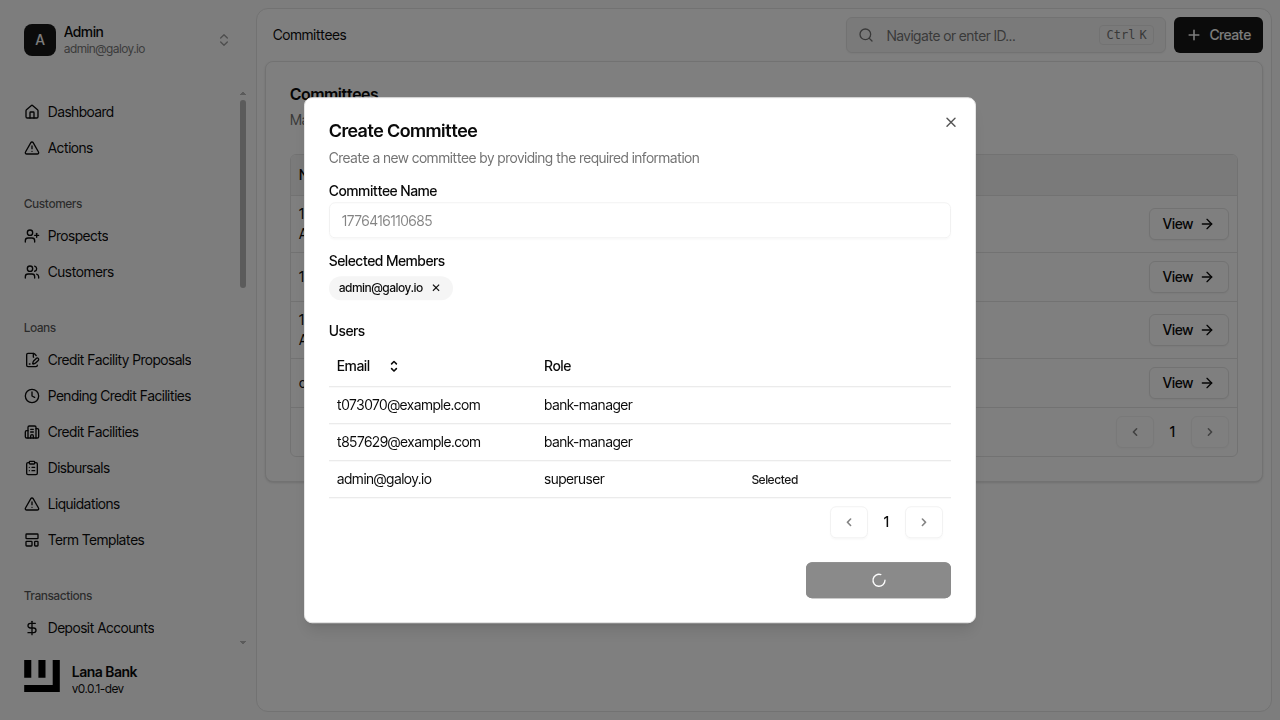Click the Create button in the header
Screen dimensions: 1280x720
1217,34
